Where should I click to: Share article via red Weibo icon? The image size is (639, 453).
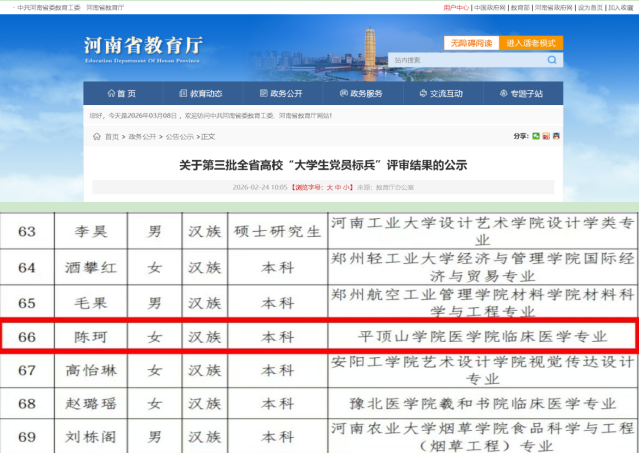545,136
